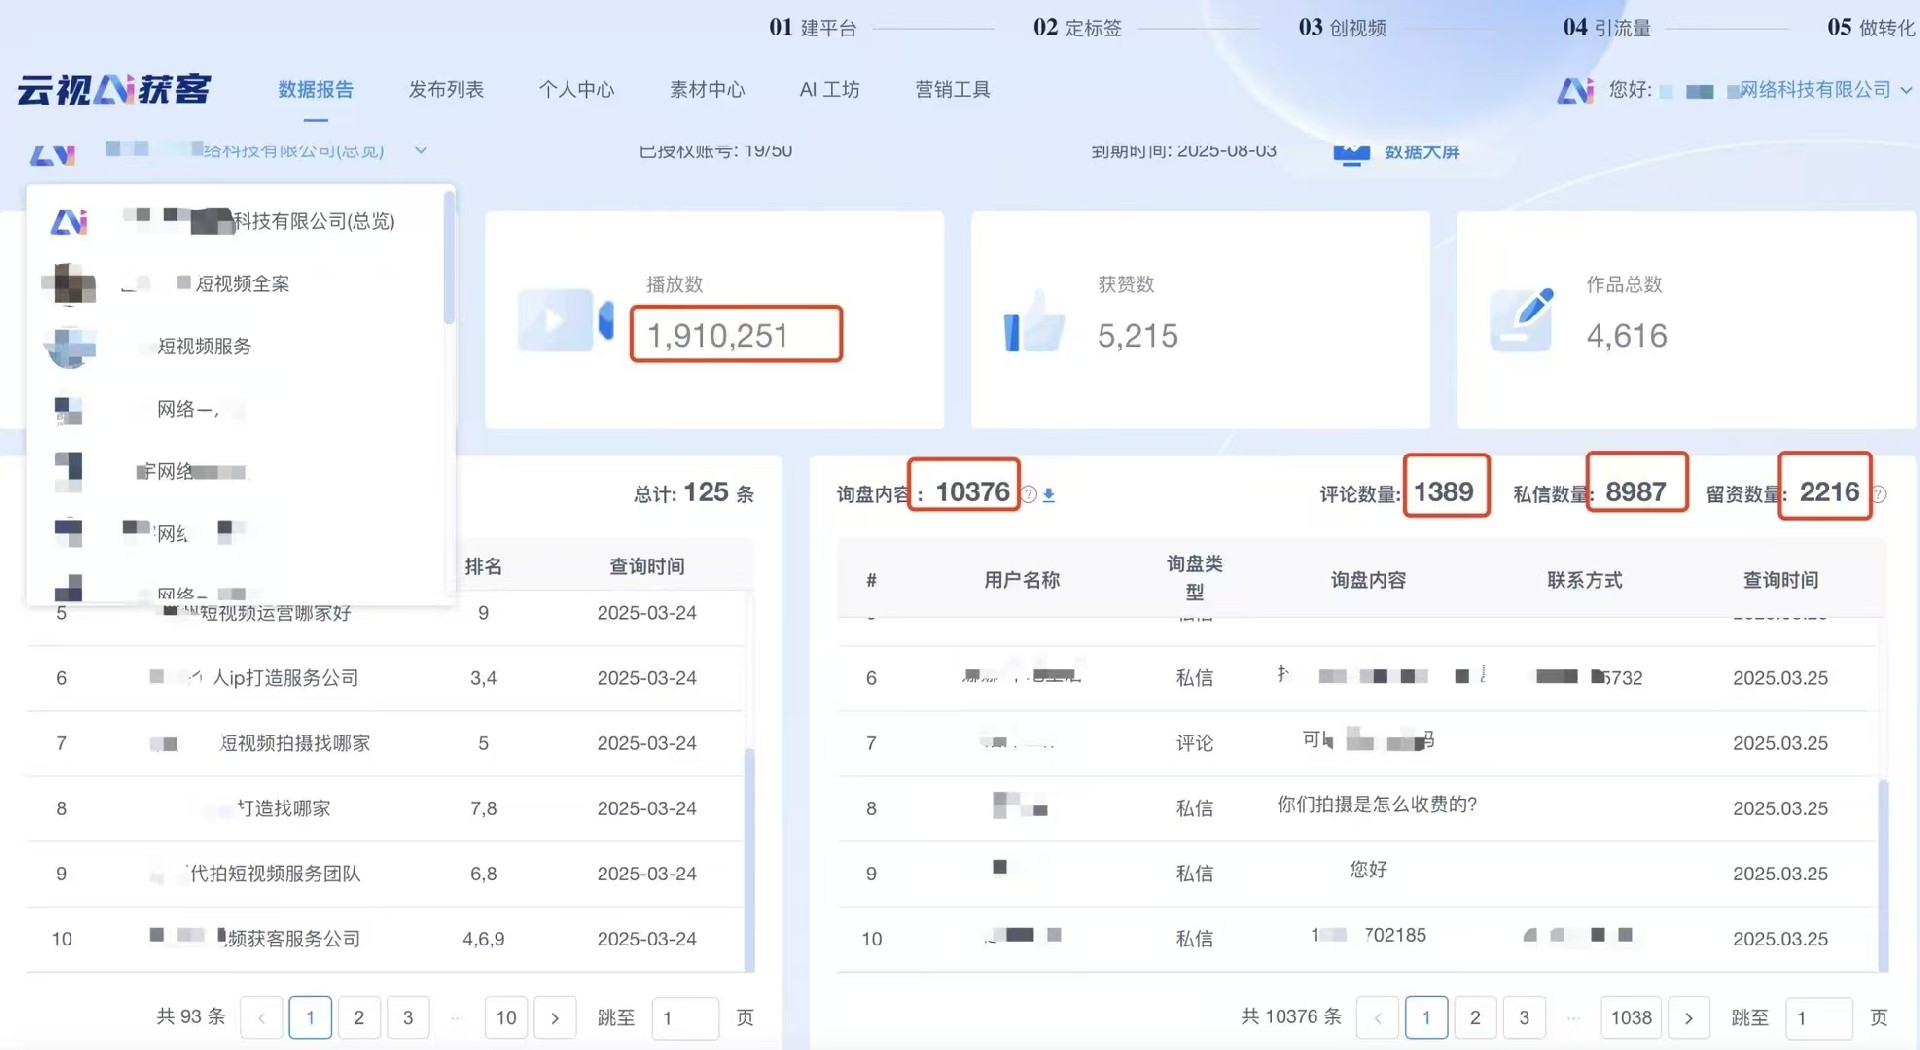Jump to page 1038 of inquiry list
1920x1050 pixels.
[1630, 1018]
